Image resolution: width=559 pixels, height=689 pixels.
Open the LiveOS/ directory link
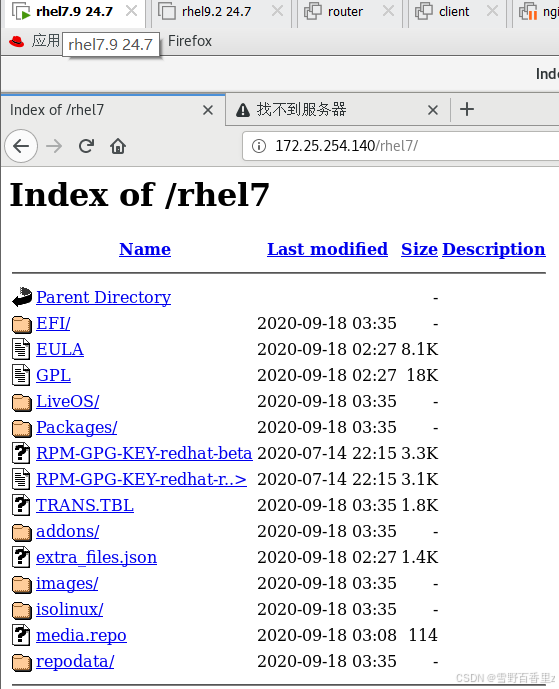pos(68,401)
